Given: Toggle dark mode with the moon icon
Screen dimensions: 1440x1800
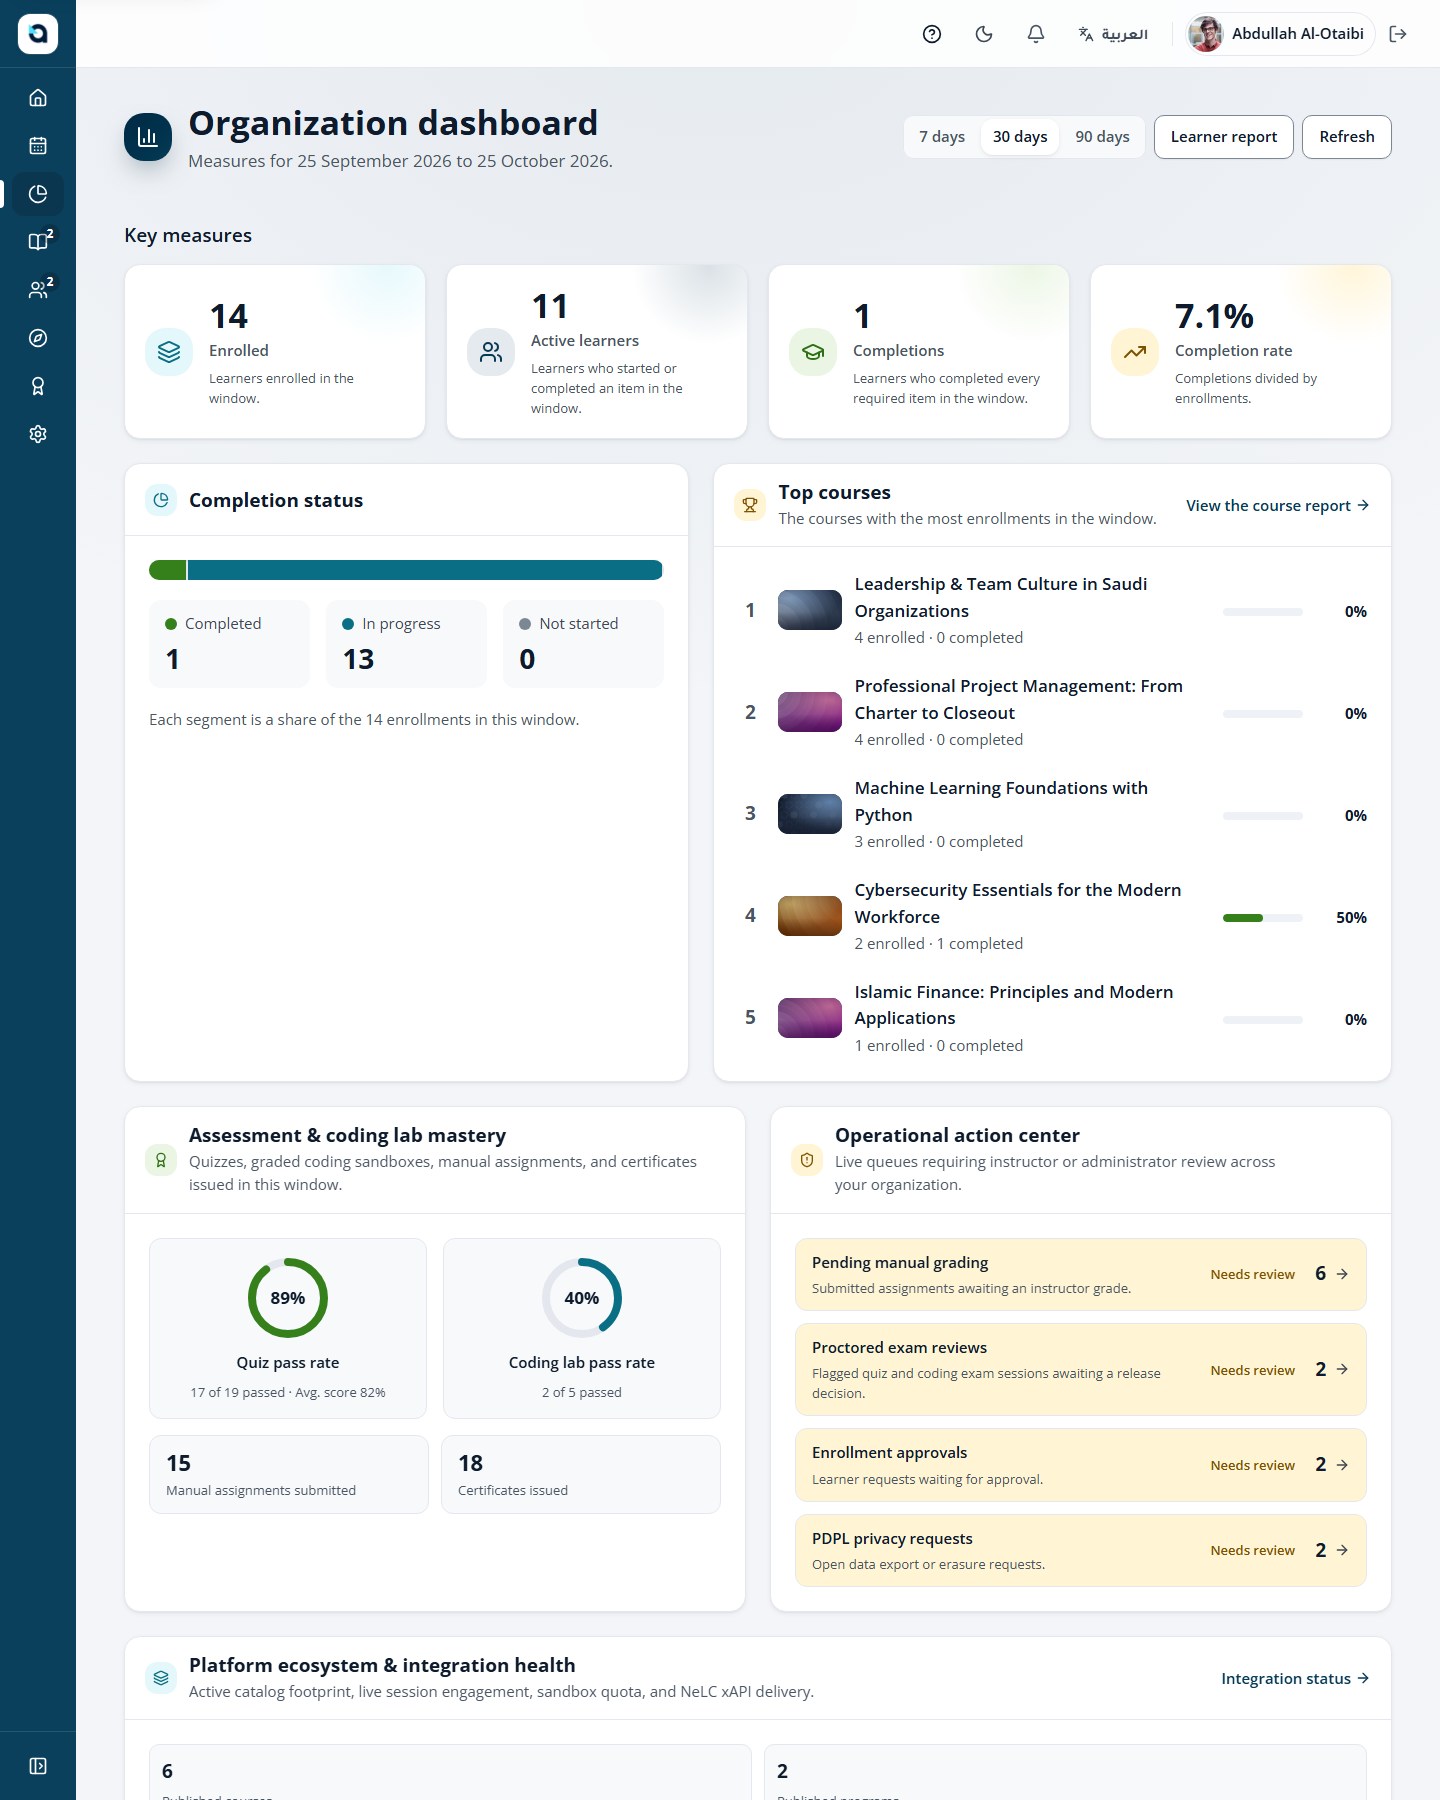Looking at the screenshot, I should point(984,34).
